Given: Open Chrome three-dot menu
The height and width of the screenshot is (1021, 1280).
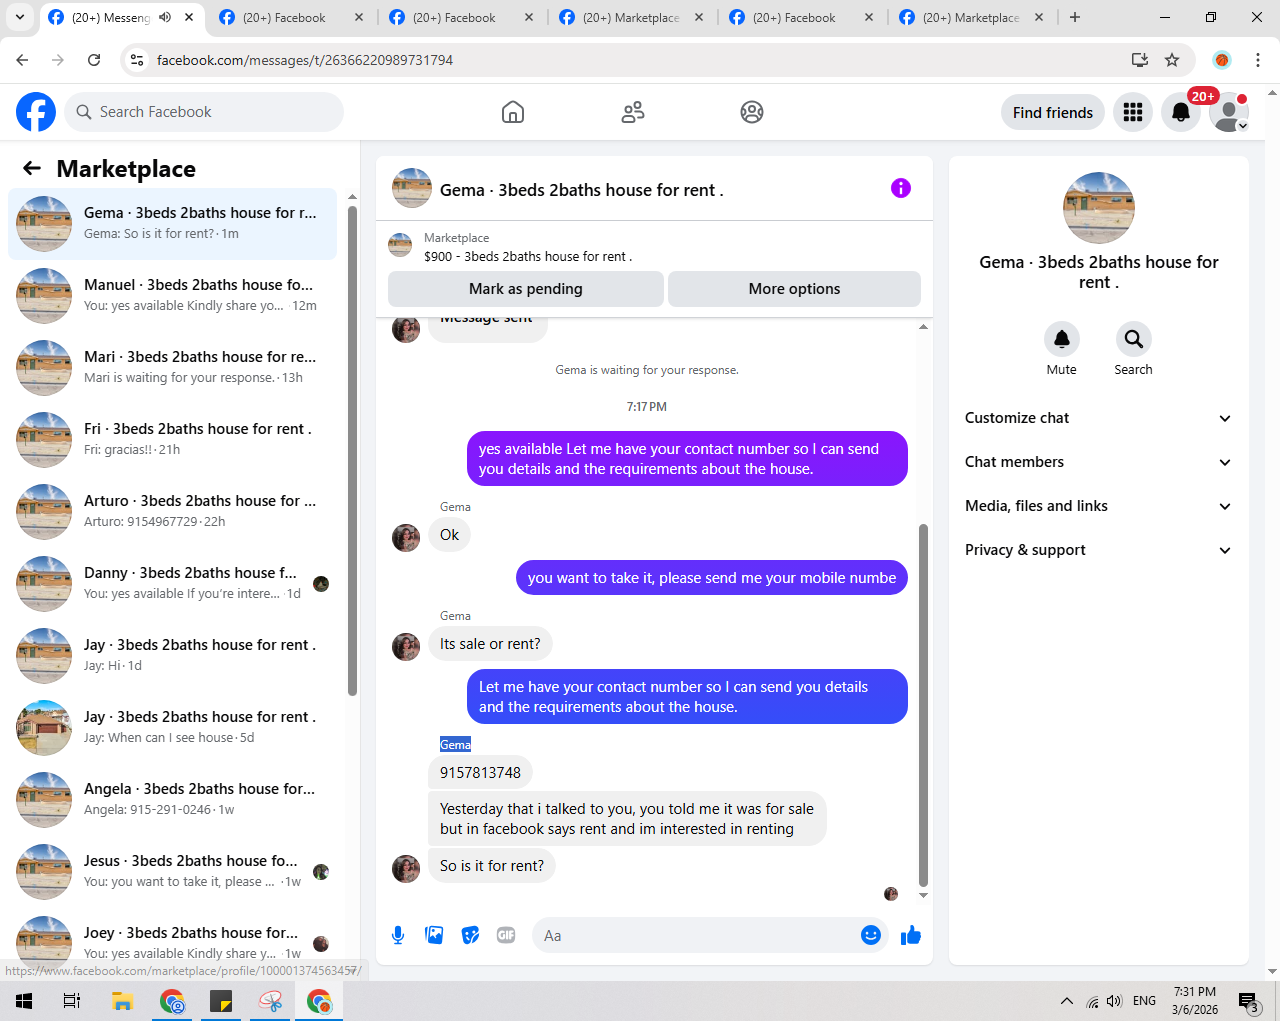Looking at the screenshot, I should click(1258, 60).
